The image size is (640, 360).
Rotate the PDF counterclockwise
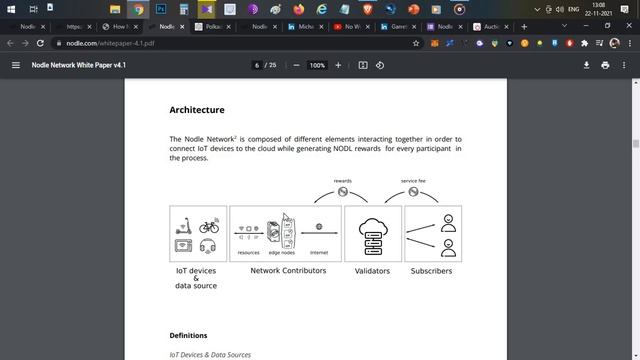click(x=380, y=65)
